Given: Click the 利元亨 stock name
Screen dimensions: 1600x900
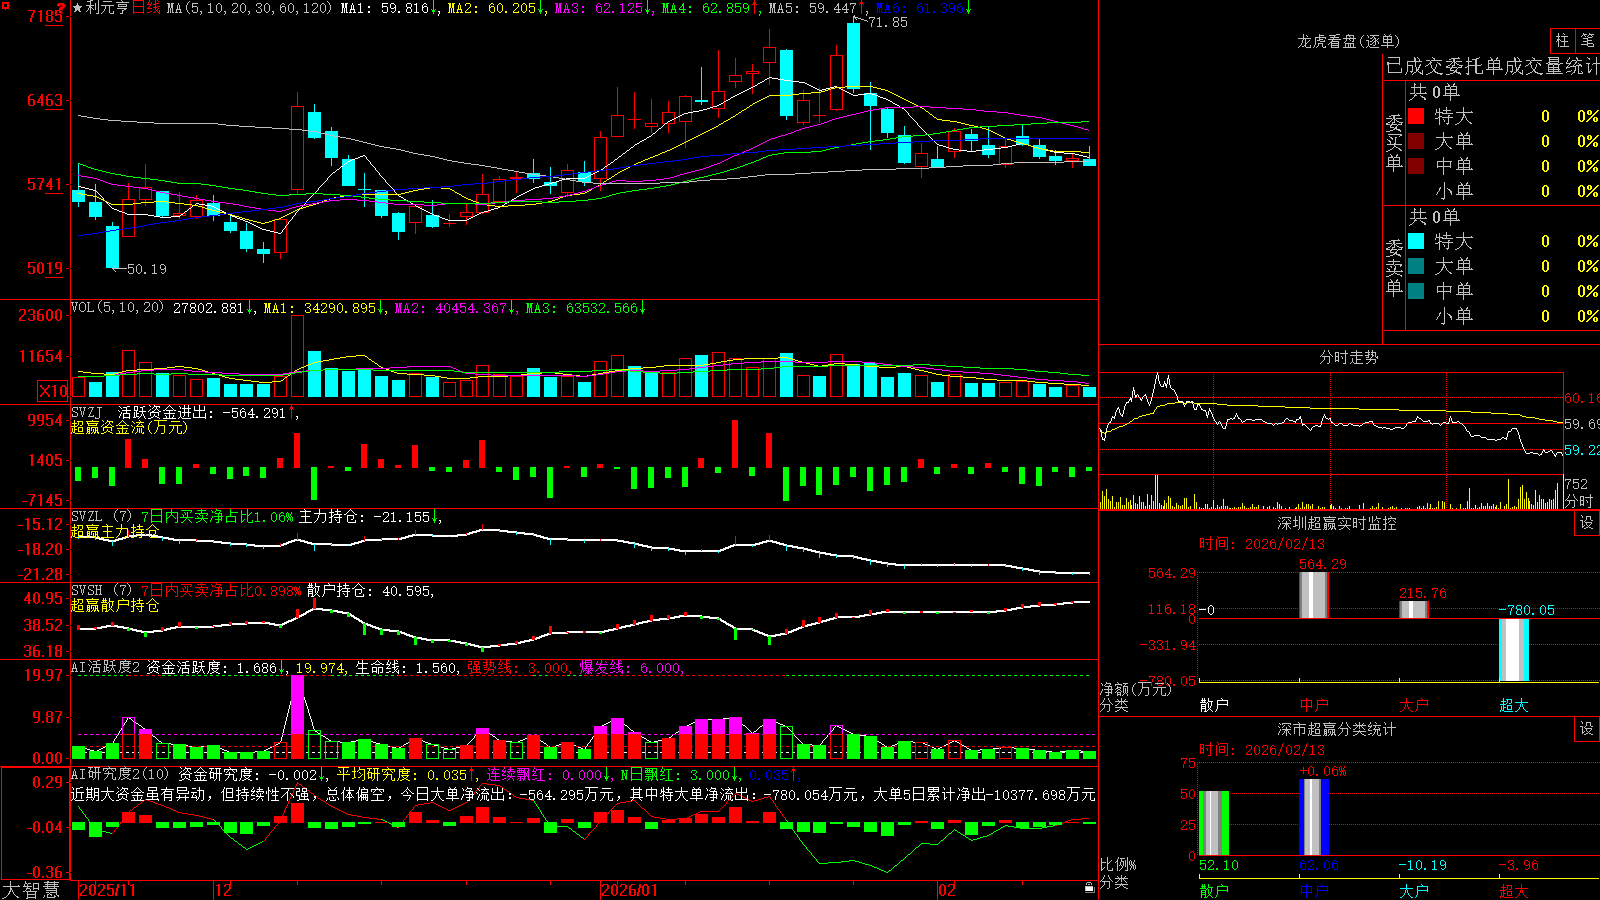Looking at the screenshot, I should point(107,8).
